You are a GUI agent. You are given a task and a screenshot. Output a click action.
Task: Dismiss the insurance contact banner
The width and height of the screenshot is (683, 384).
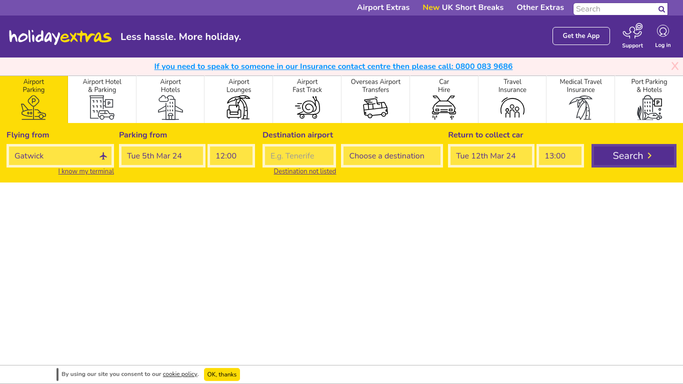[675, 66]
